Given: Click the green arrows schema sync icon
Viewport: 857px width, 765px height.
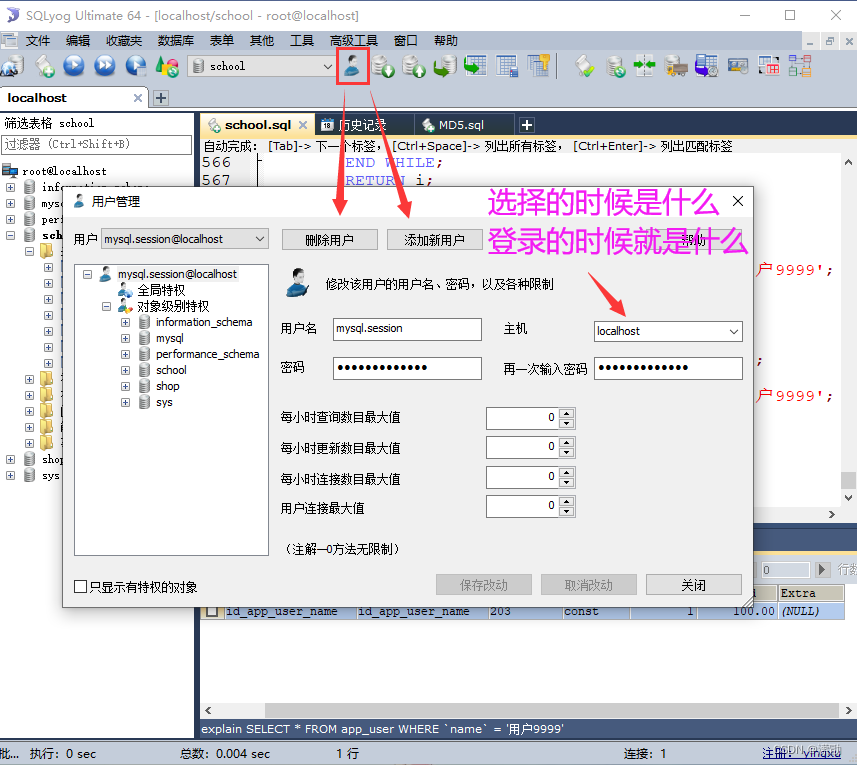Looking at the screenshot, I should tap(645, 66).
